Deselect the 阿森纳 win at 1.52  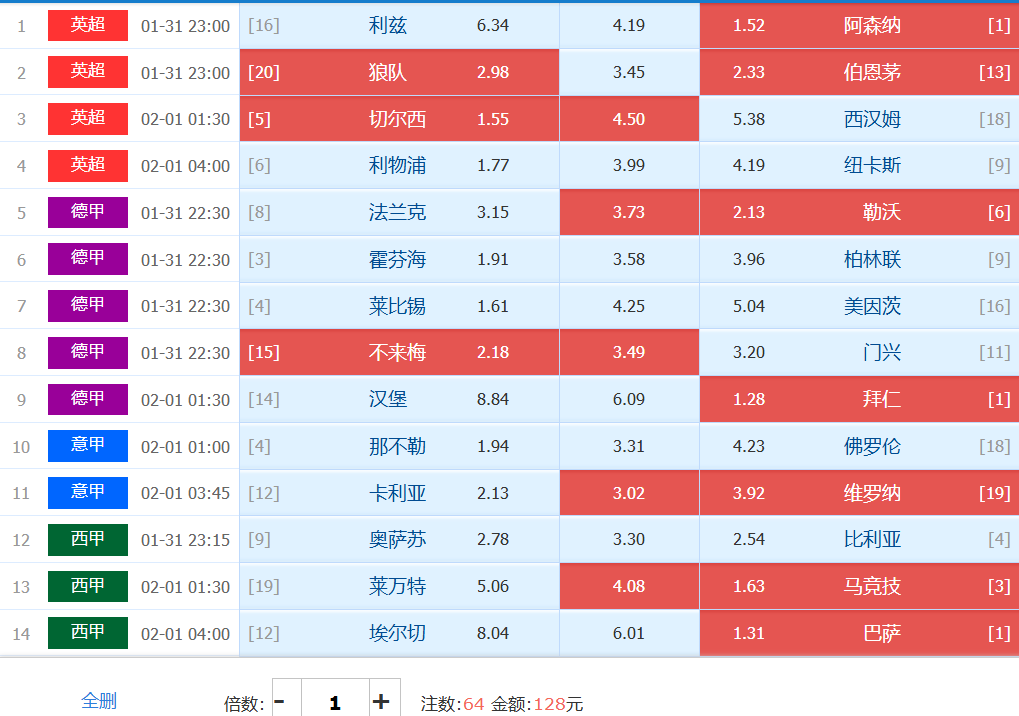click(x=858, y=26)
